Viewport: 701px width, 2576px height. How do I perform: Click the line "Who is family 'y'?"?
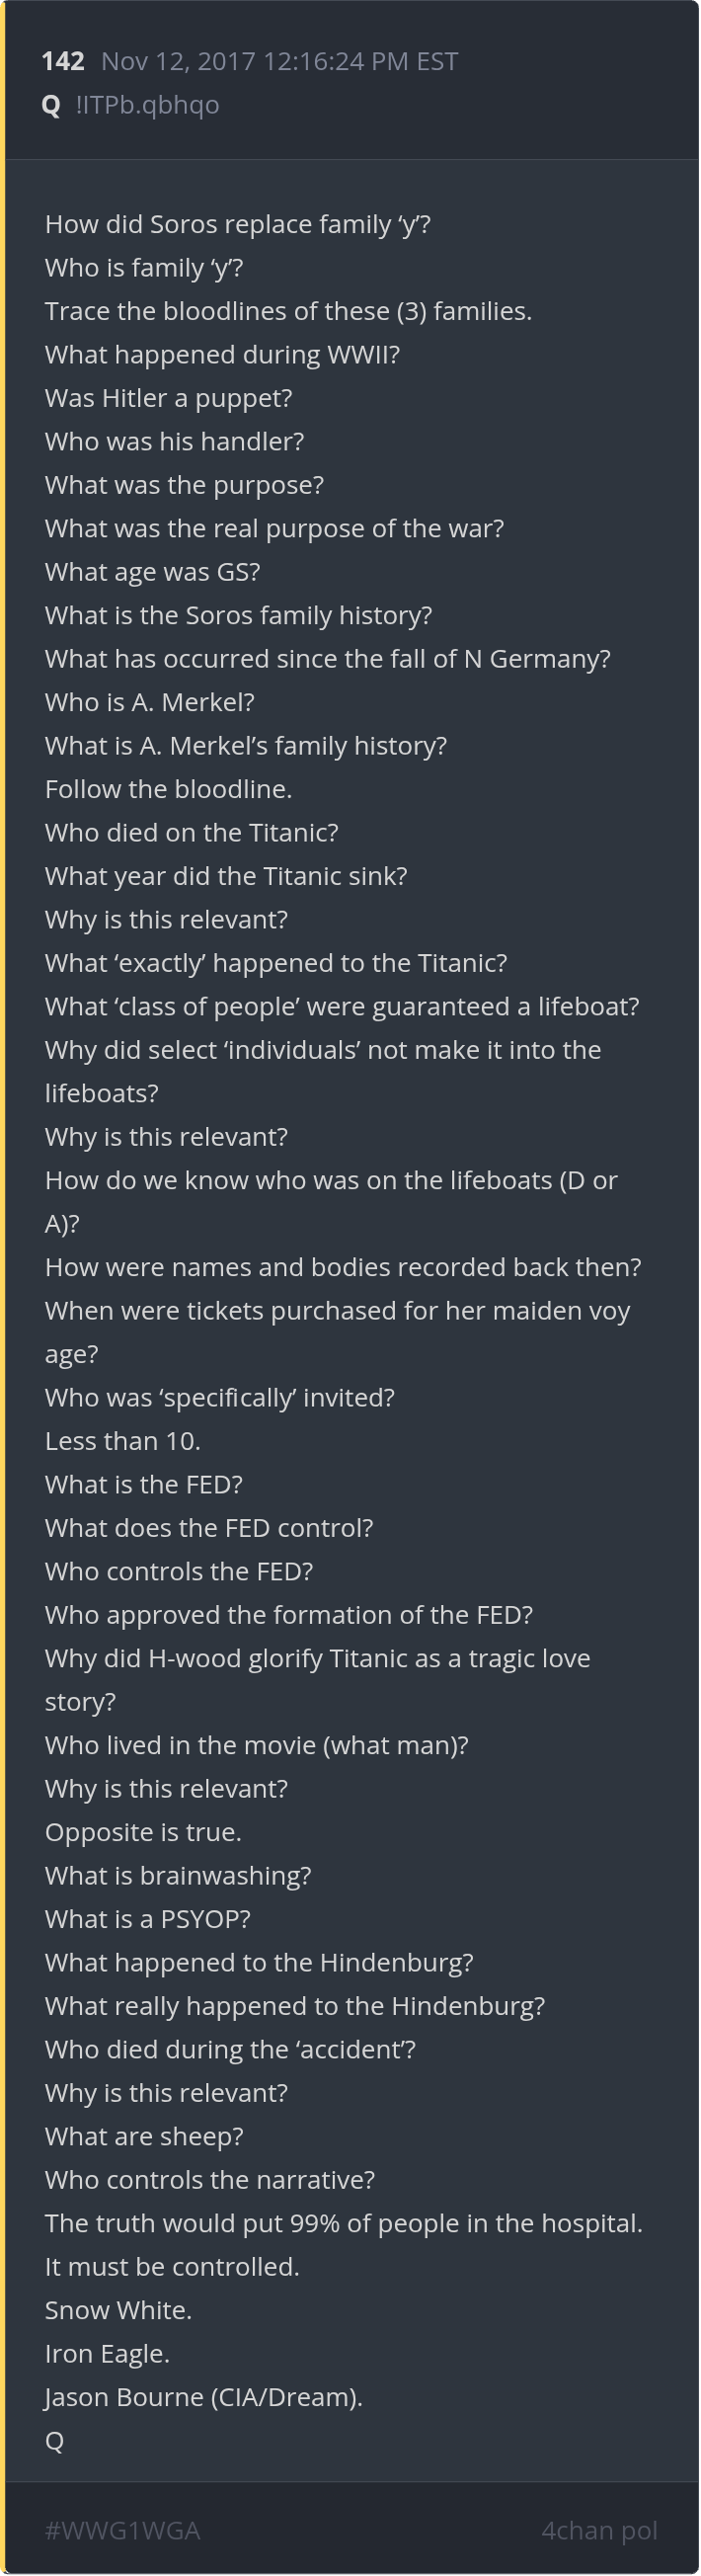point(144,268)
